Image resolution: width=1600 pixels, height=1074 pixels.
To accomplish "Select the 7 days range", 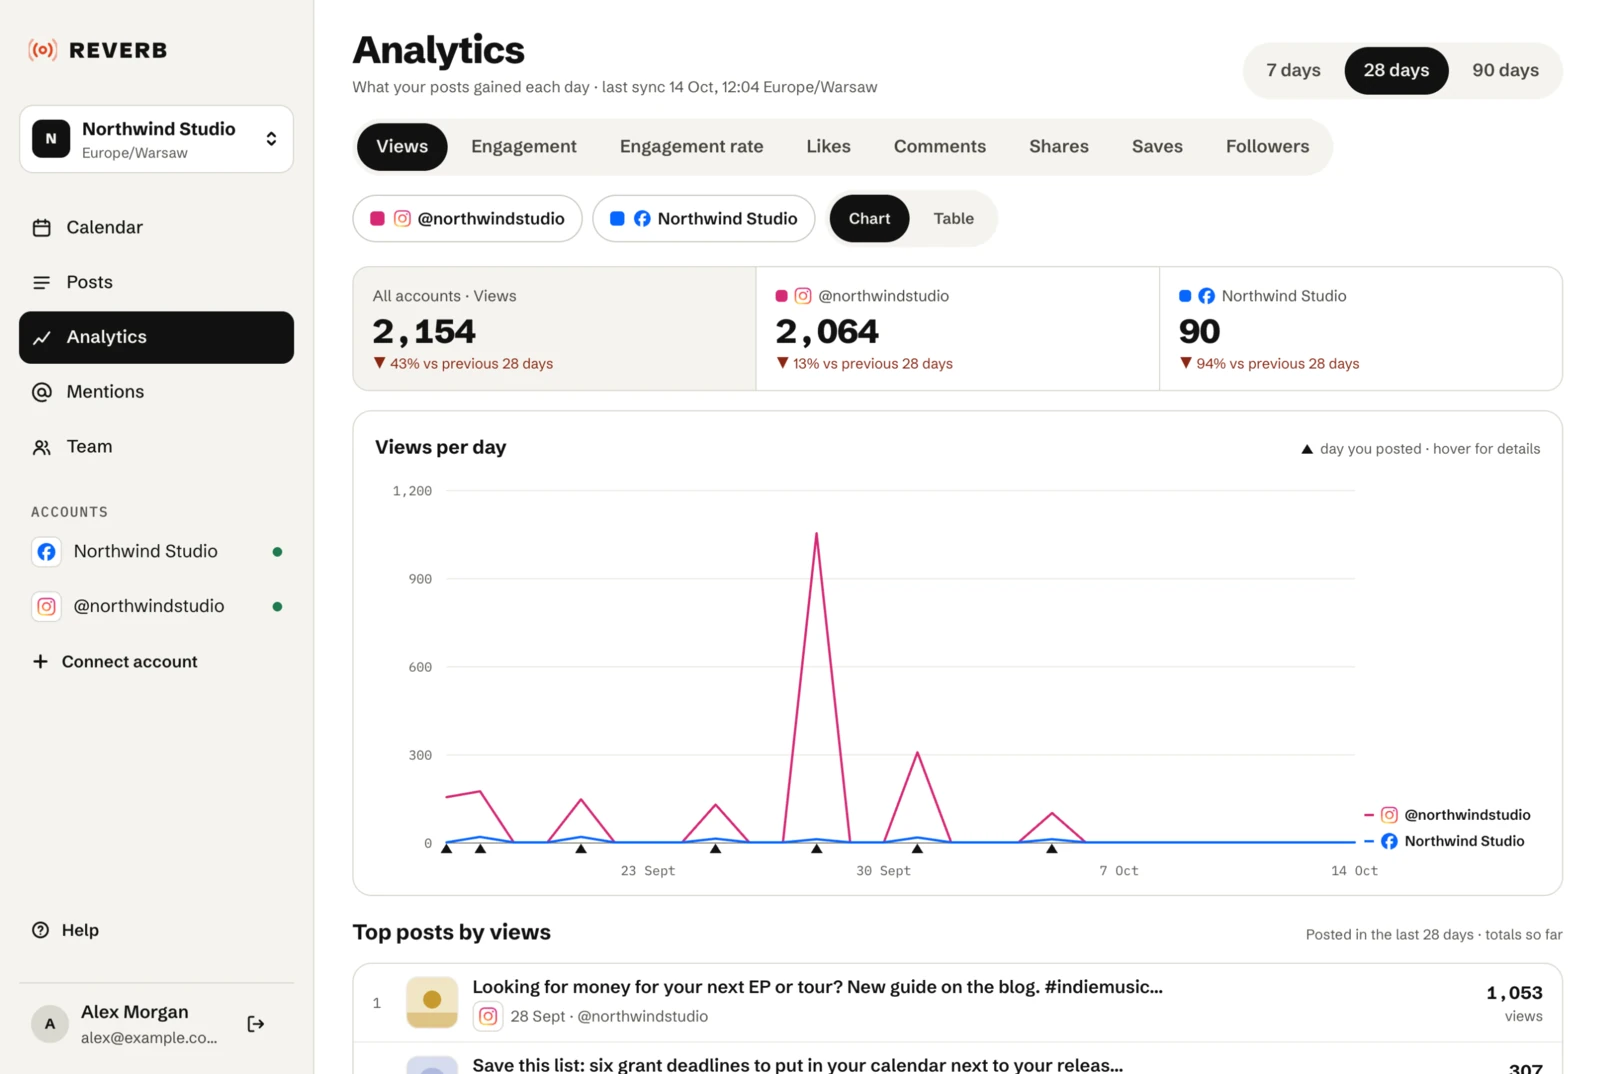I will pyautogui.click(x=1293, y=70).
